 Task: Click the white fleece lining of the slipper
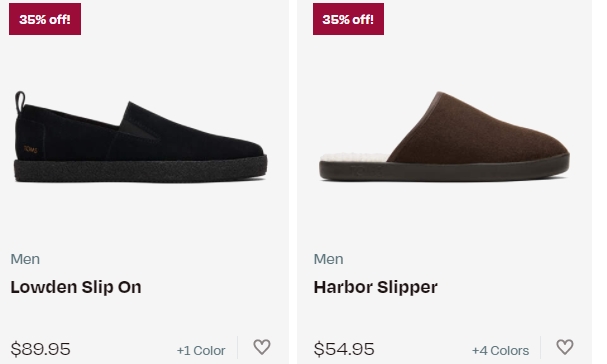pos(354,158)
